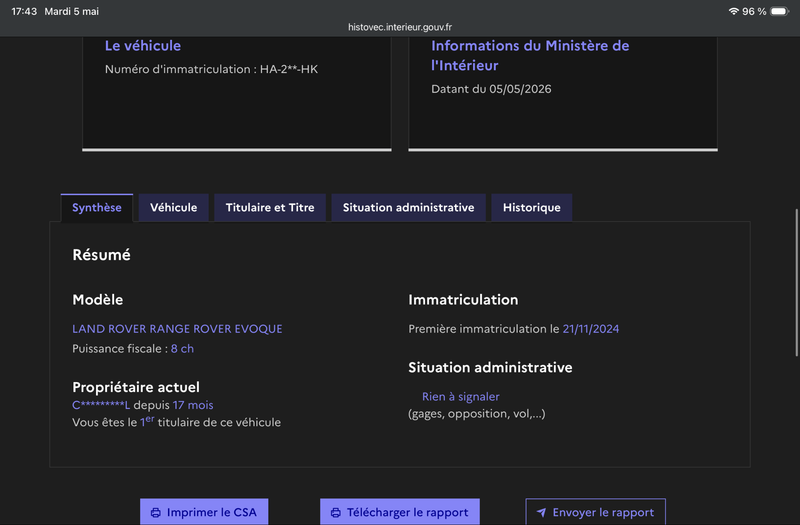Click the Résumé heading
The image size is (800, 525).
[102, 255]
